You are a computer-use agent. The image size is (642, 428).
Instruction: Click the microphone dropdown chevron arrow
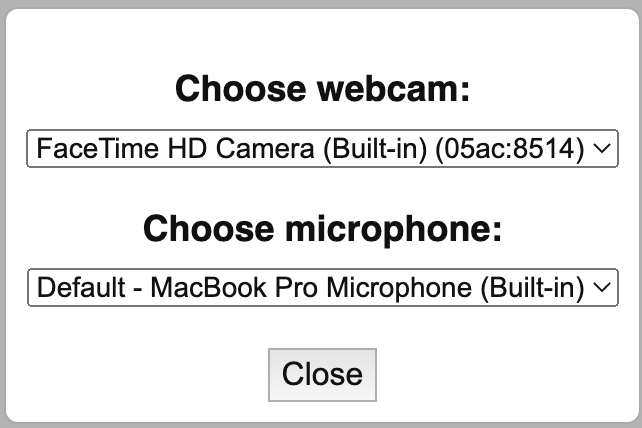click(x=601, y=288)
